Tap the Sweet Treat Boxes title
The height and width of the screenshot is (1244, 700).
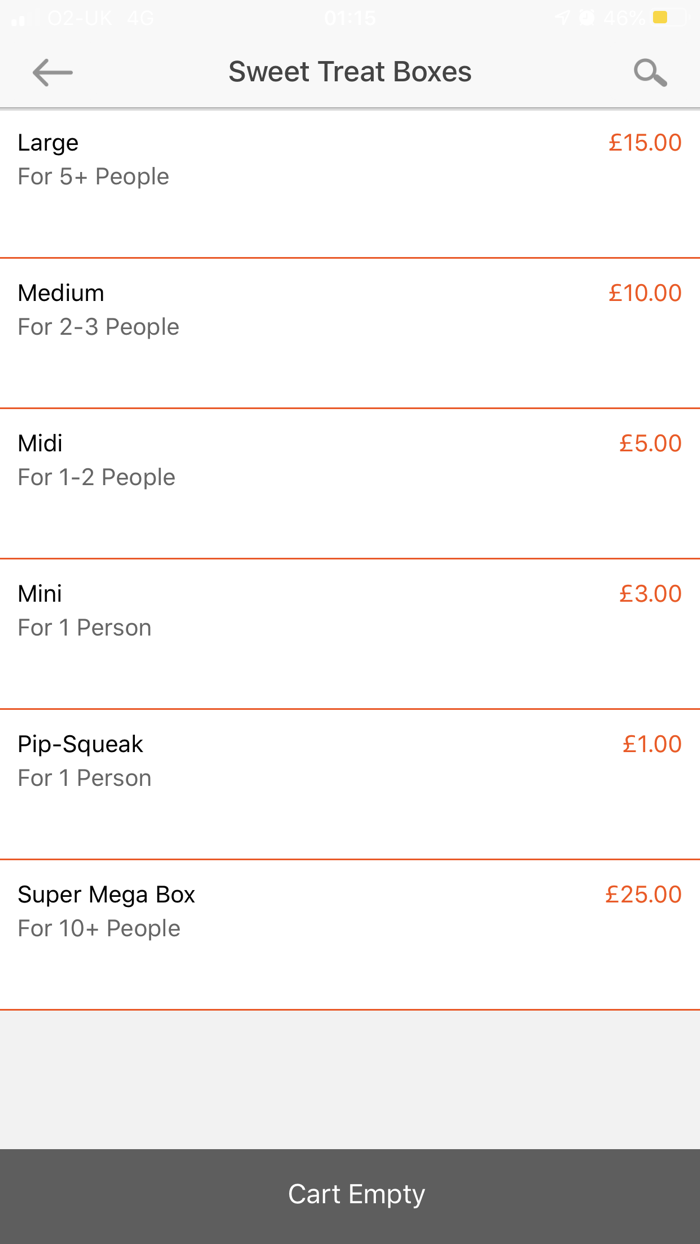point(350,72)
